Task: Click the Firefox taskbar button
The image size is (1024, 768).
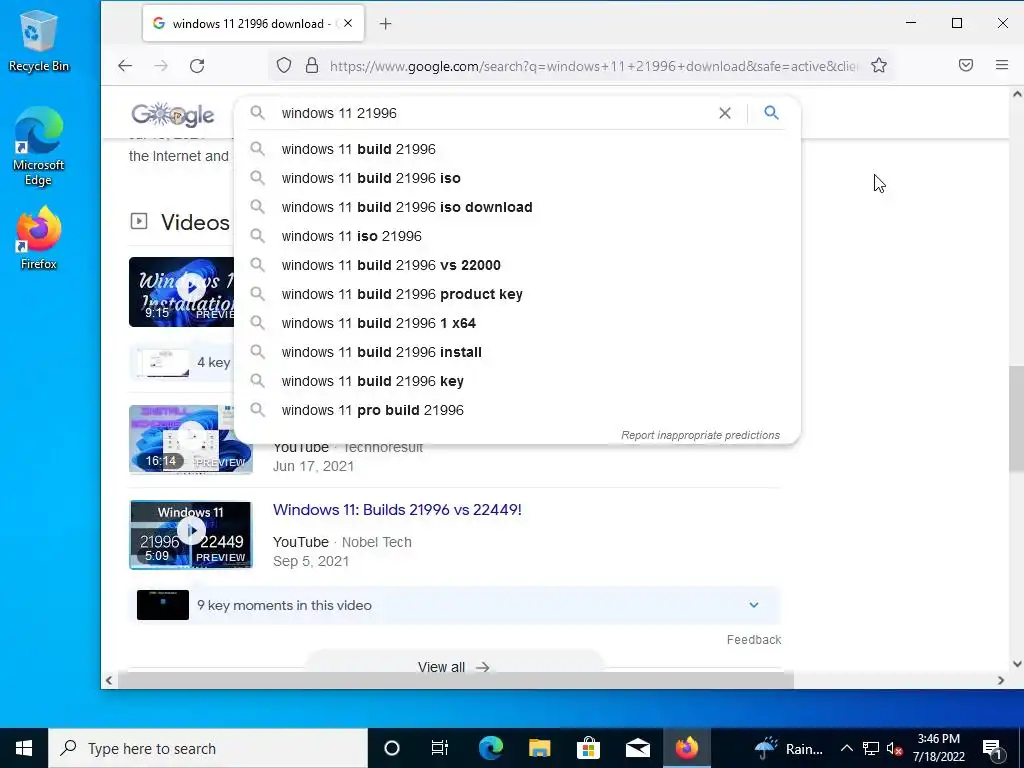Action: tap(686, 748)
